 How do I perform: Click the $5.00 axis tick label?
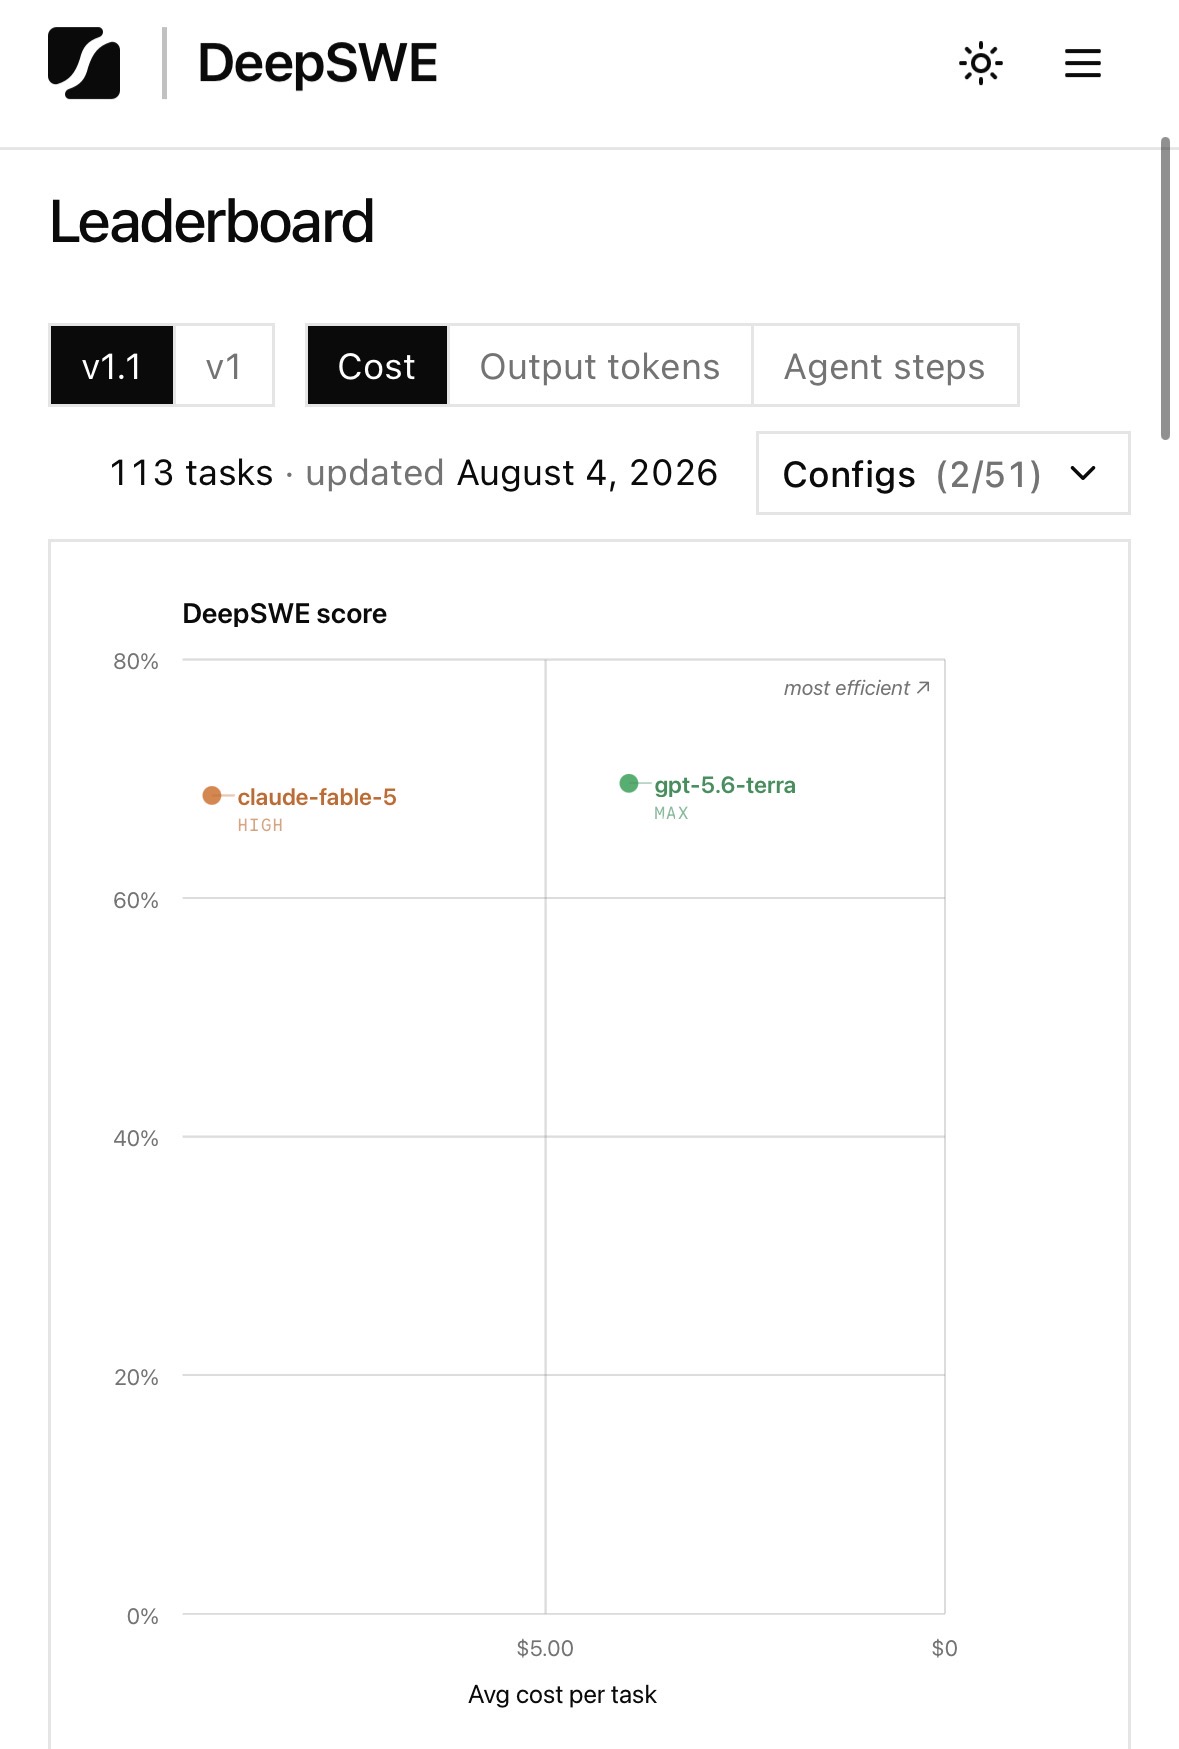[545, 1648]
